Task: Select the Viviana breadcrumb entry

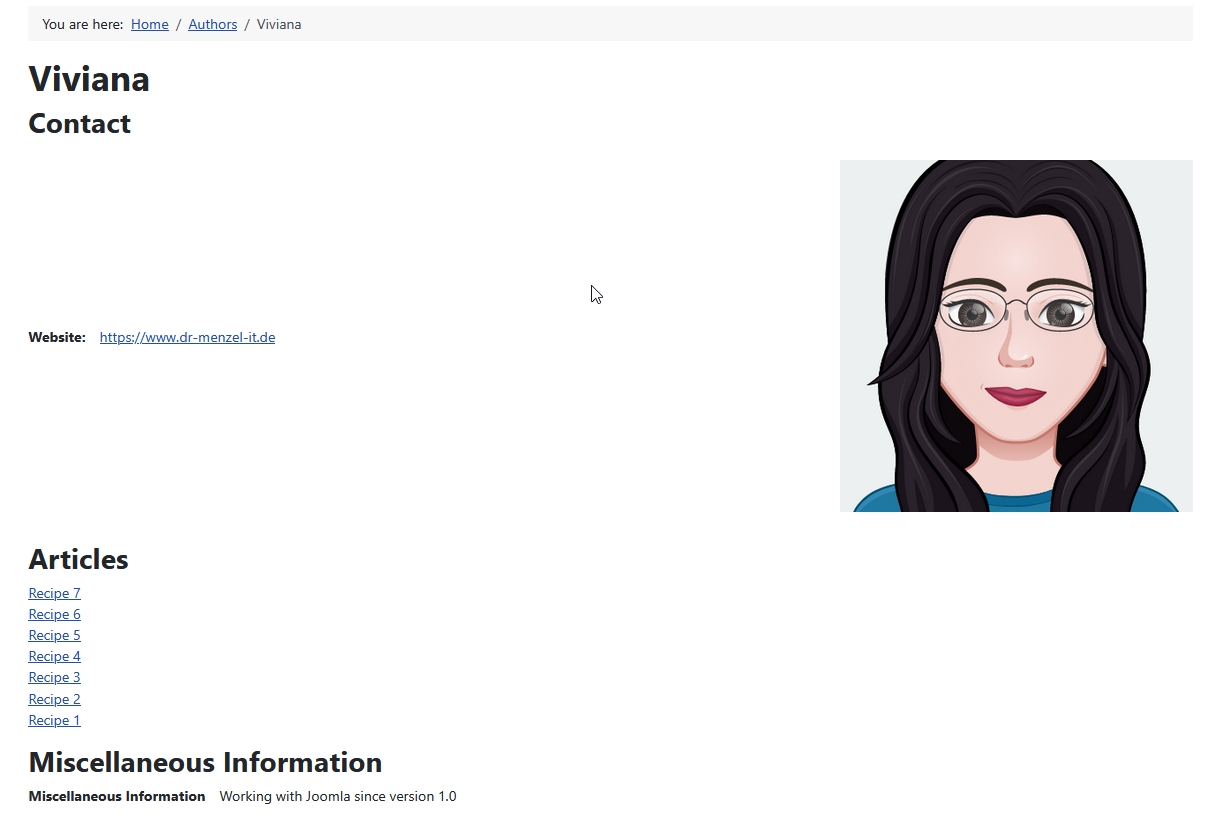Action: click(x=279, y=24)
